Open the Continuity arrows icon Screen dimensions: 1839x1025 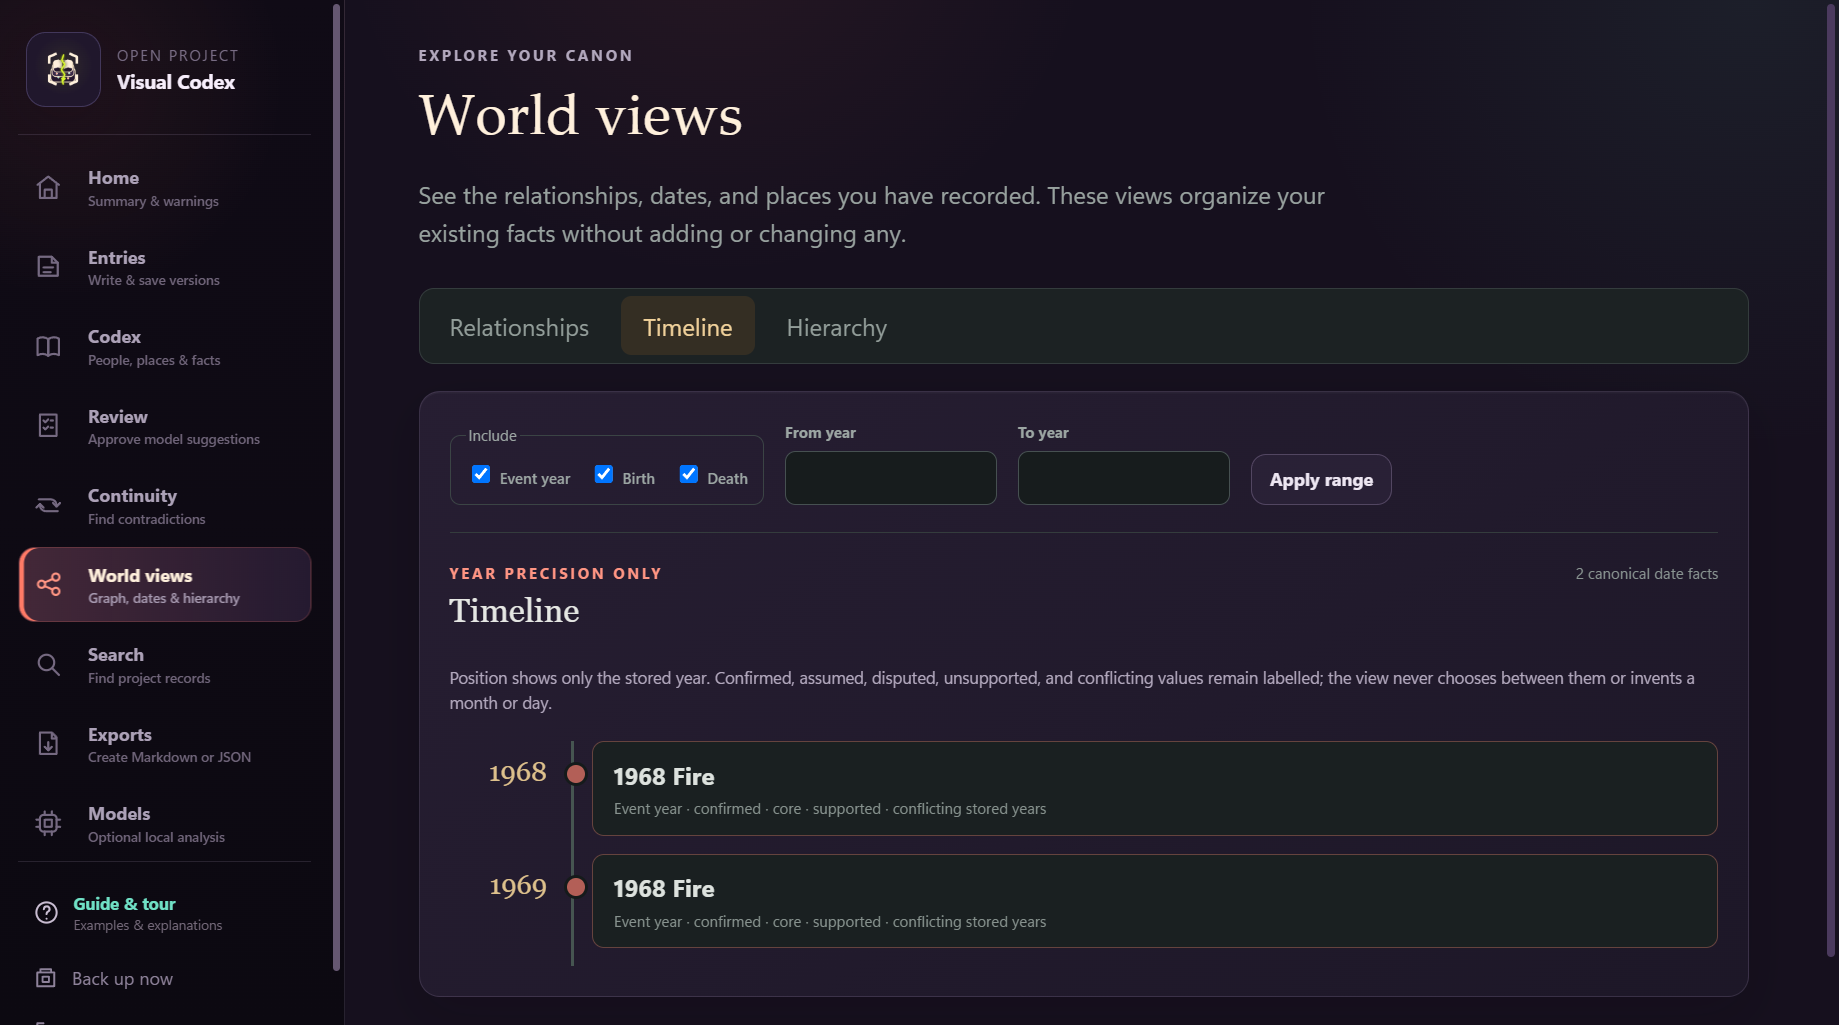click(x=48, y=506)
